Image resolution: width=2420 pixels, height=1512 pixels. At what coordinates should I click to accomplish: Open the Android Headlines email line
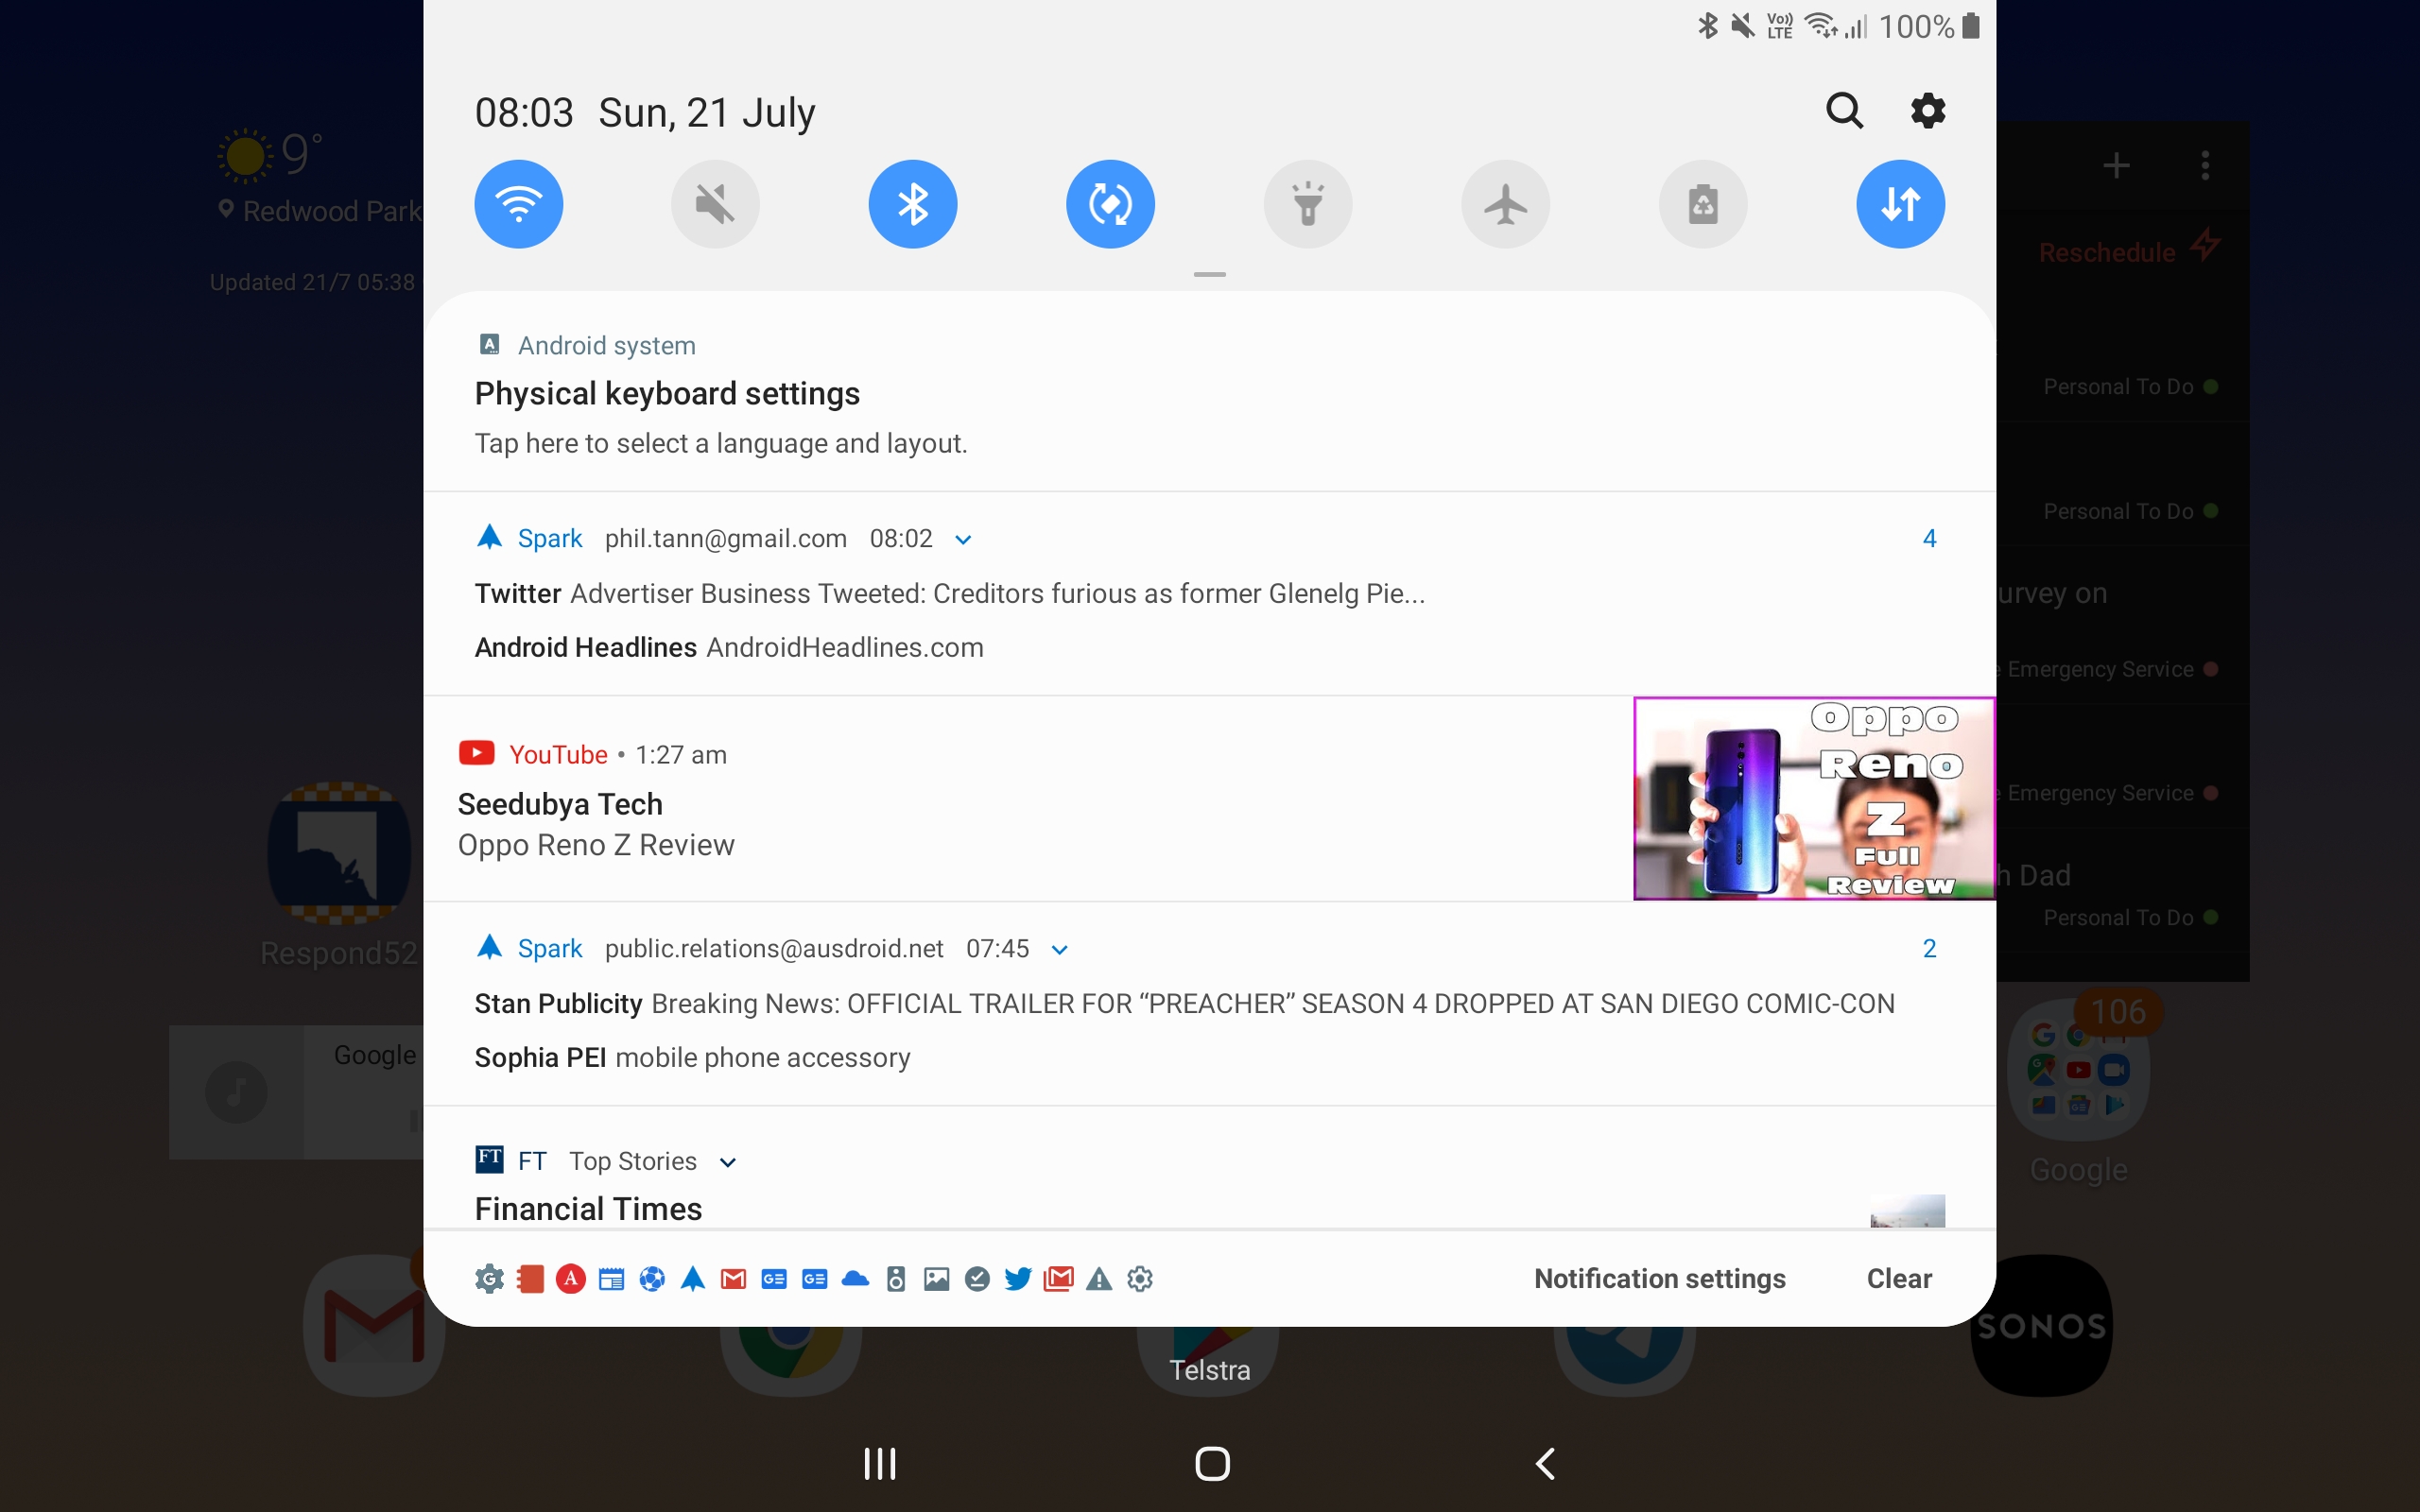coord(729,648)
